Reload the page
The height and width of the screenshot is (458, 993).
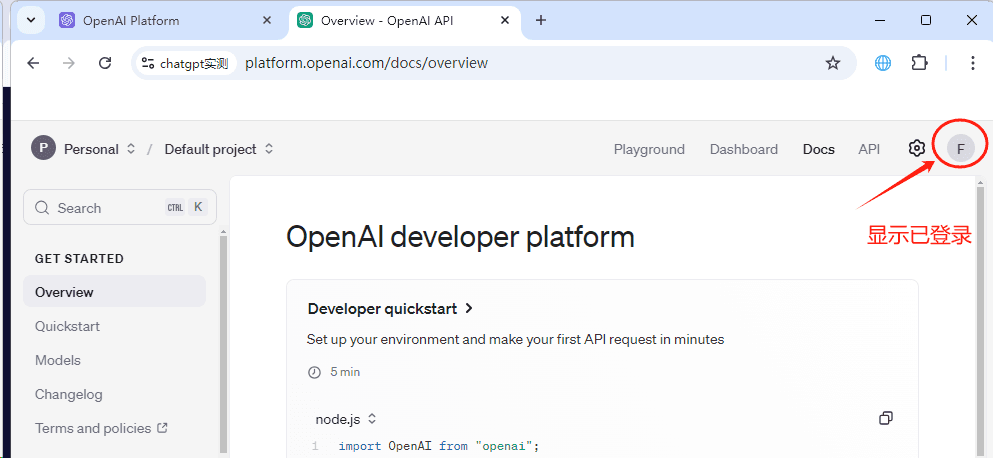(x=105, y=63)
